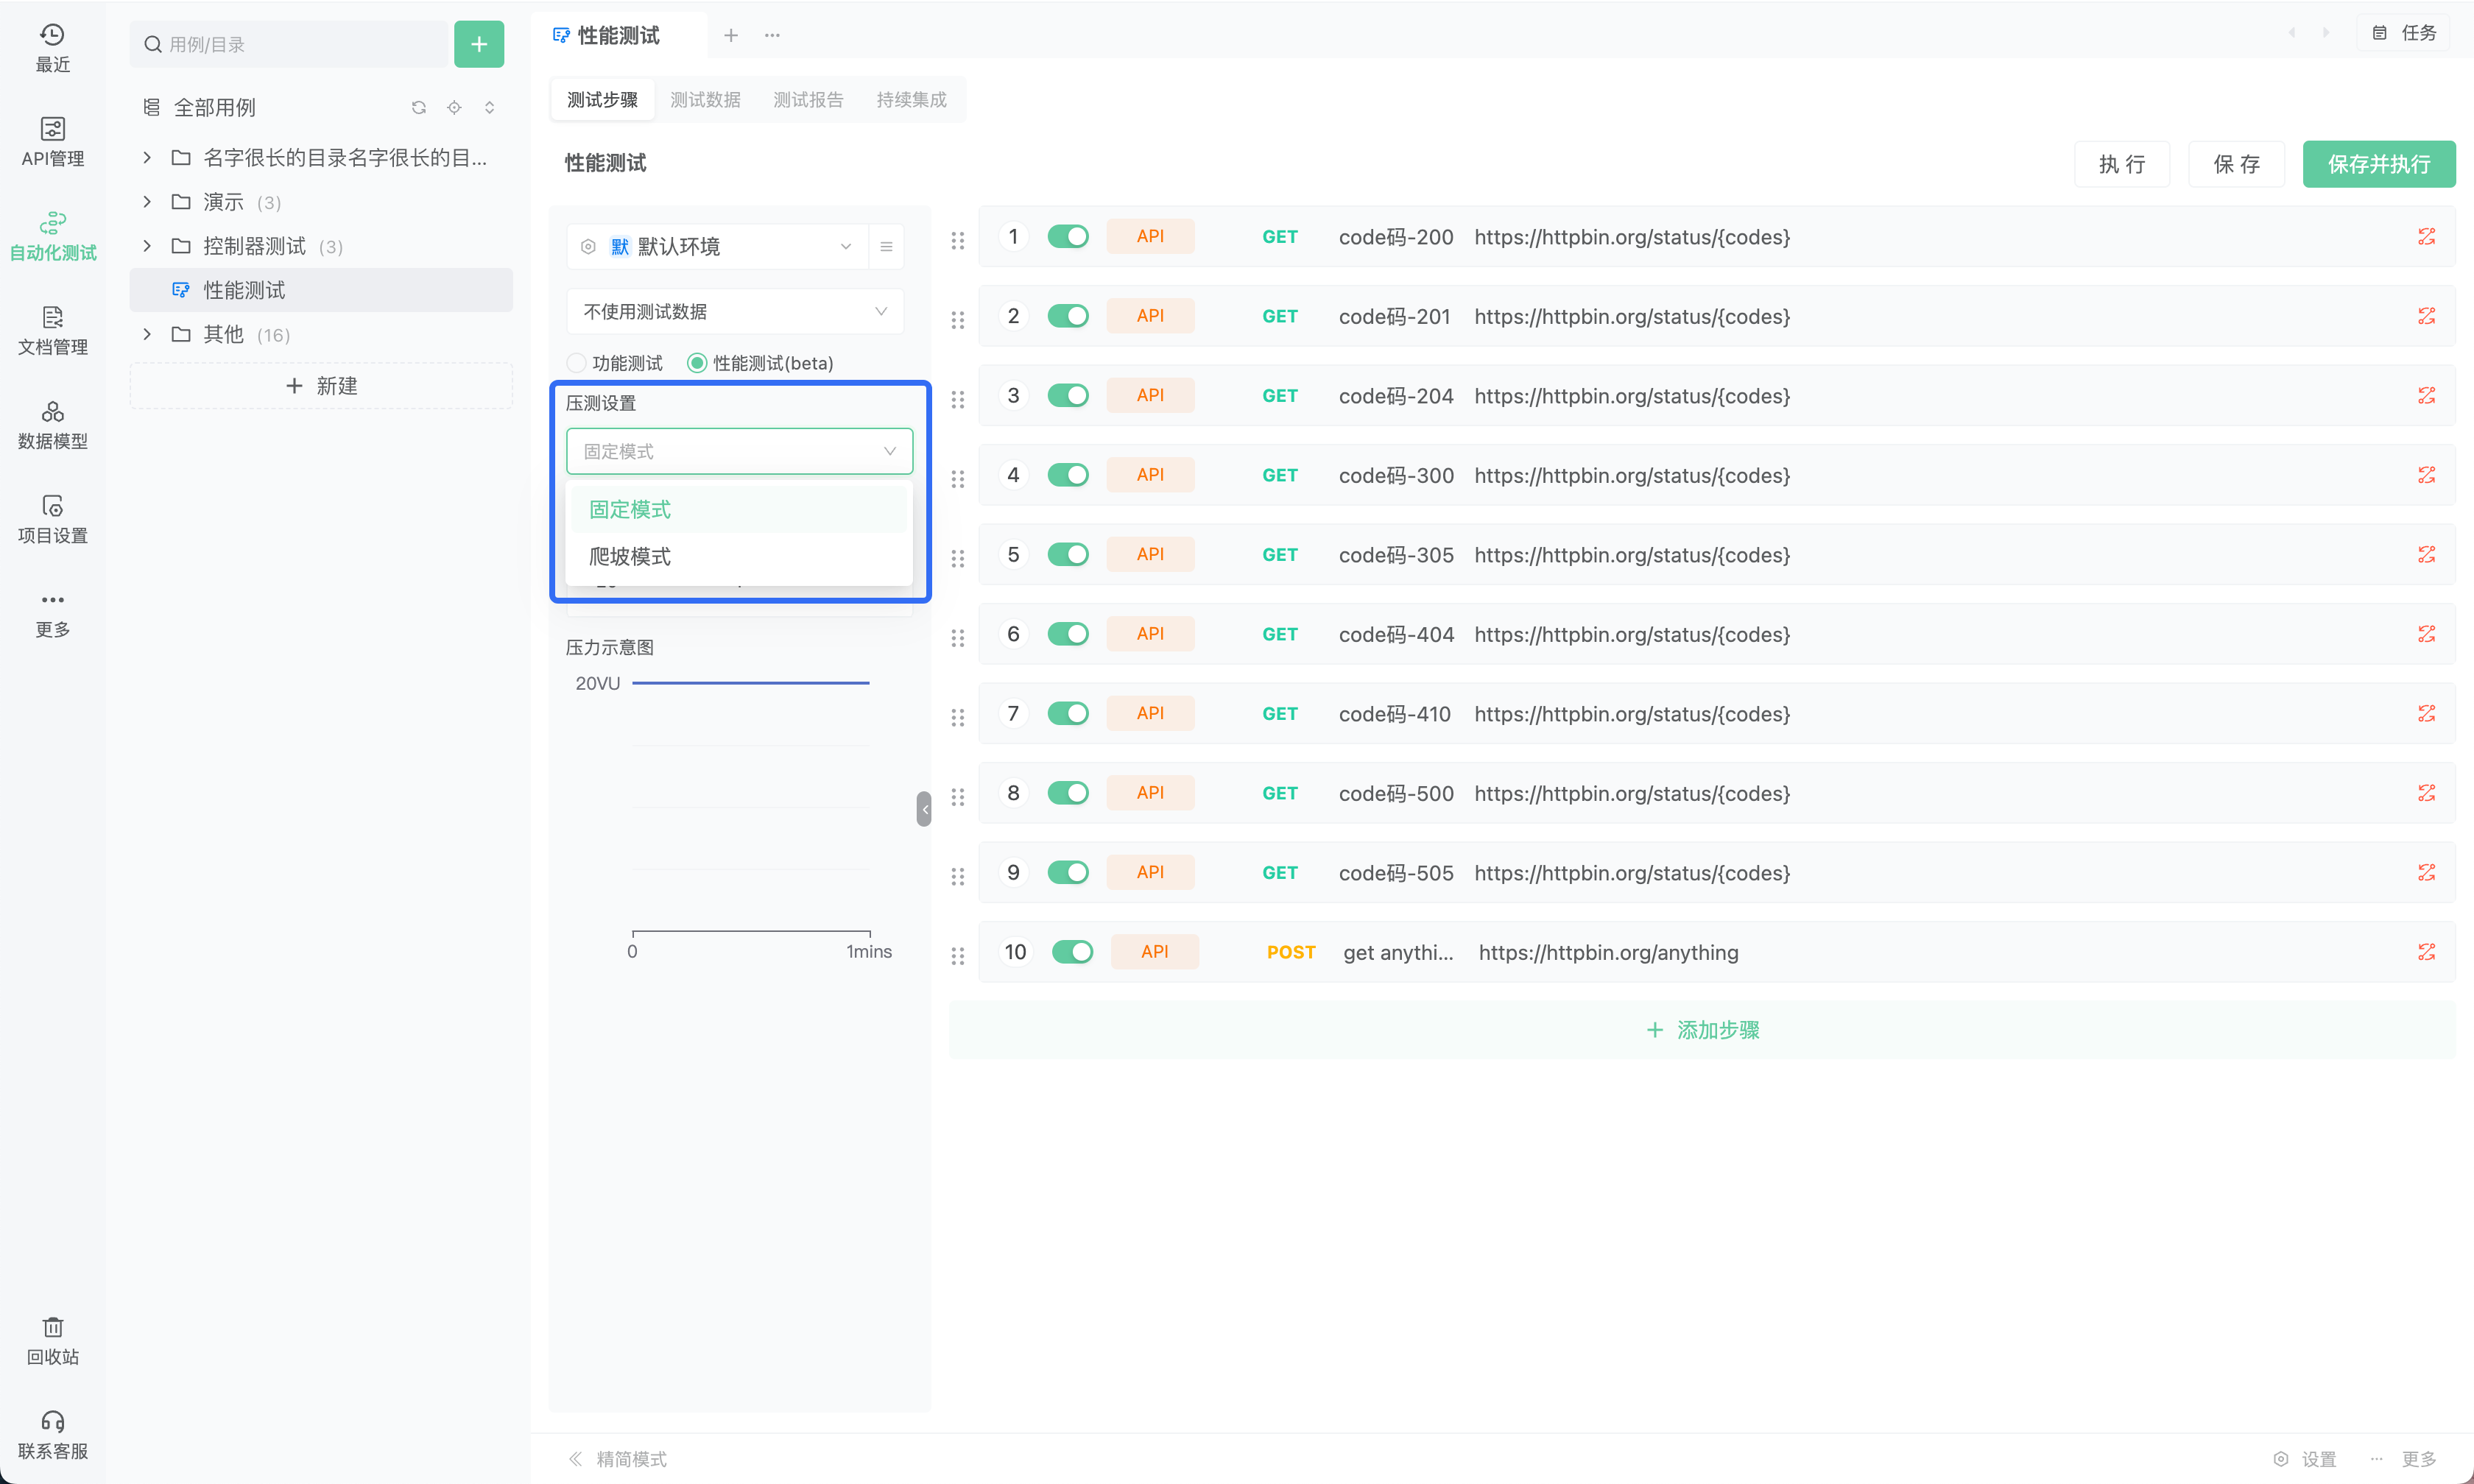This screenshot has height=1484, width=2474.
Task: Open environment menu hamburger icon
Action: [x=886, y=246]
